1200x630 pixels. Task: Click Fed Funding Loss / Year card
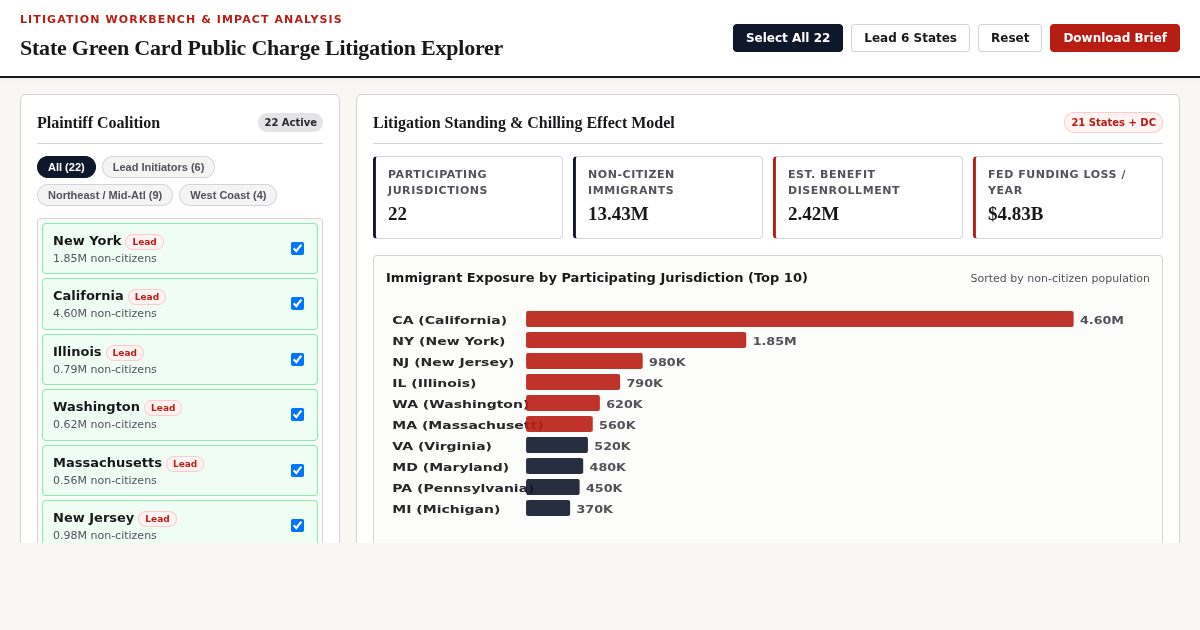pyautogui.click(x=1068, y=197)
